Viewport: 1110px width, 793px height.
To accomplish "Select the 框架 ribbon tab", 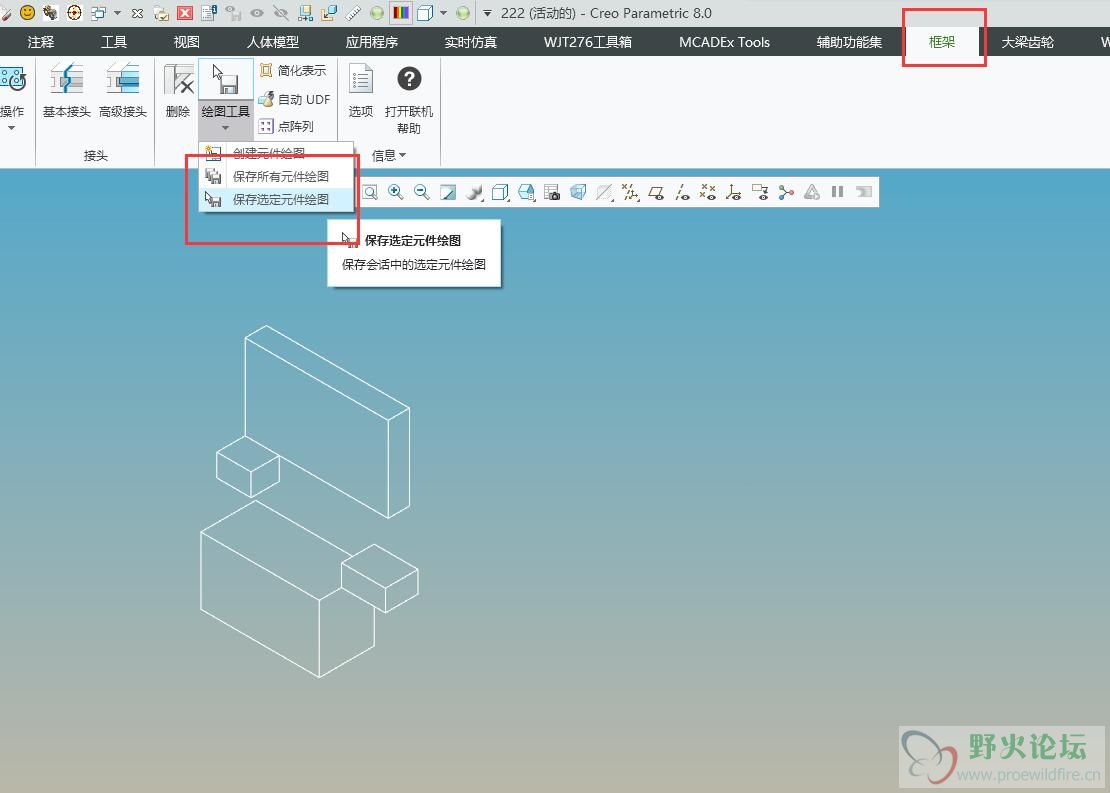I will [942, 42].
